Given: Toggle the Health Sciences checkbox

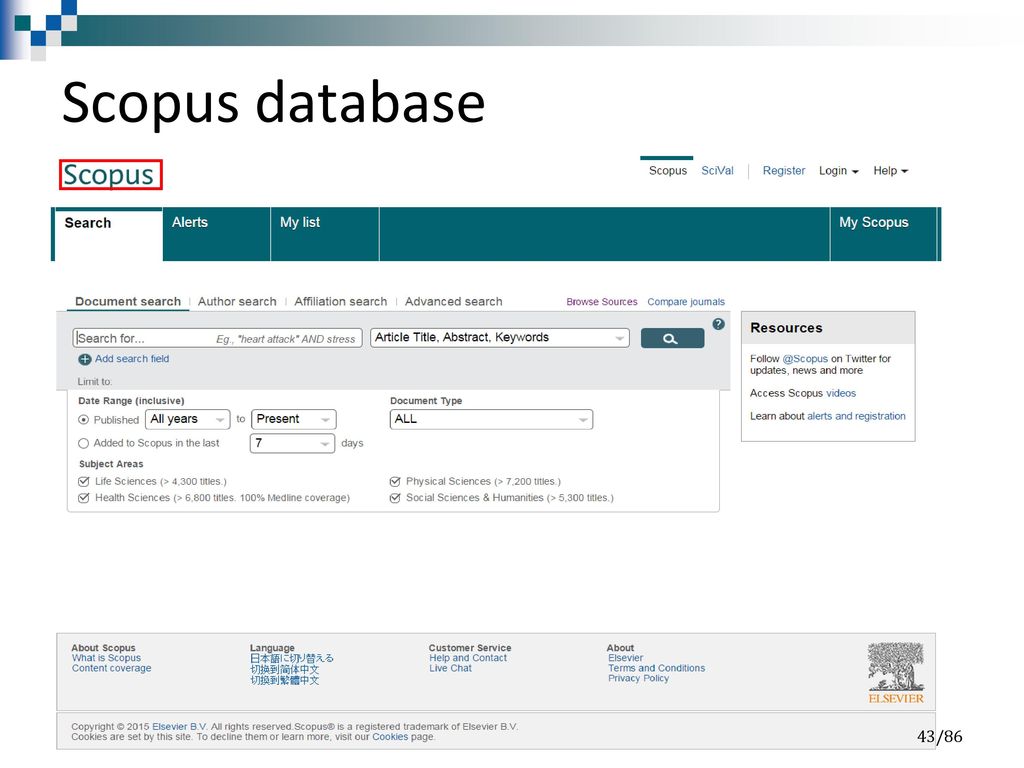Looking at the screenshot, I should click(x=84, y=498).
